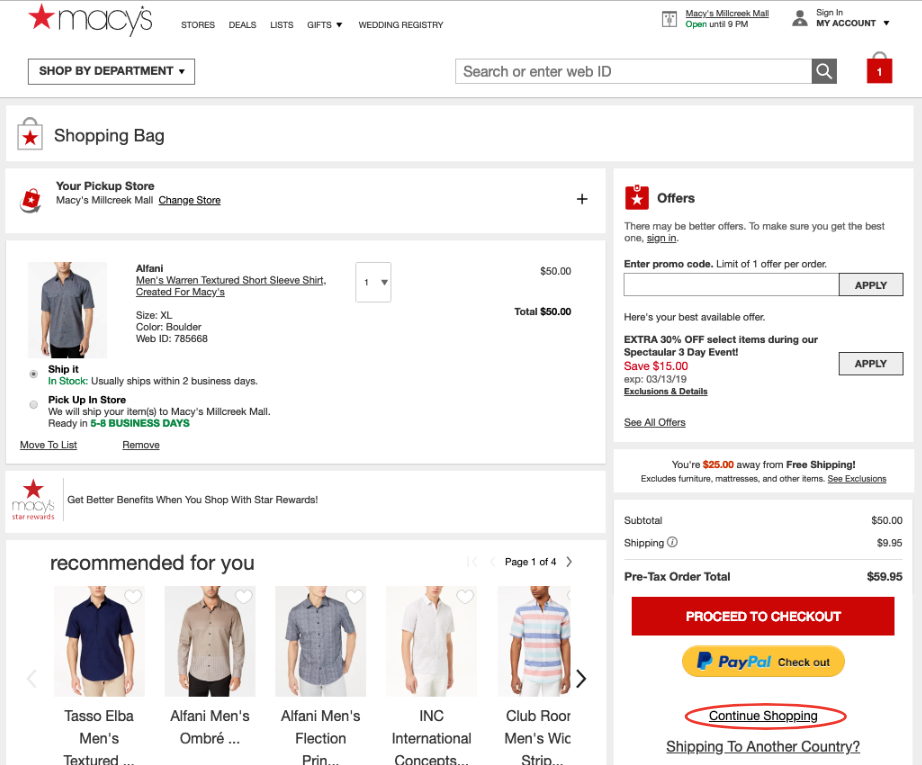The height and width of the screenshot is (765, 922).
Task: Open the Gifts dropdown menu
Action: click(x=325, y=25)
